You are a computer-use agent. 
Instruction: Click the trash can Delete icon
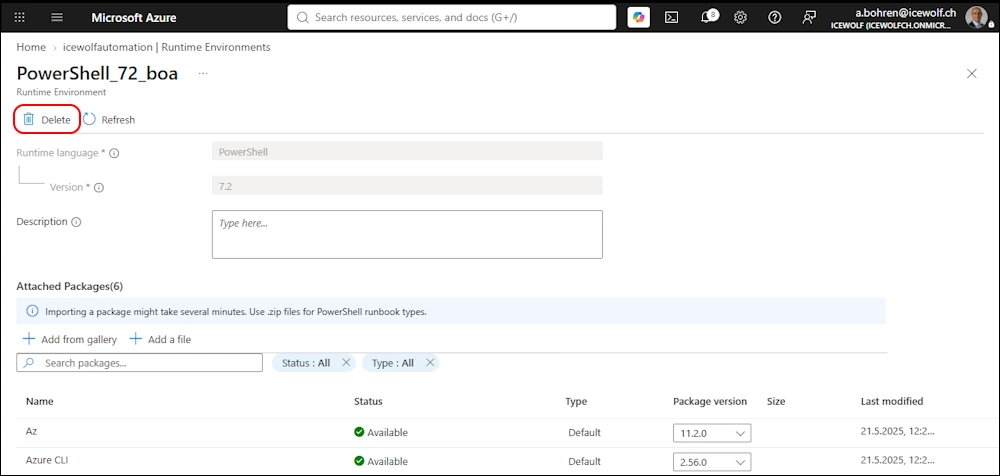[28, 119]
